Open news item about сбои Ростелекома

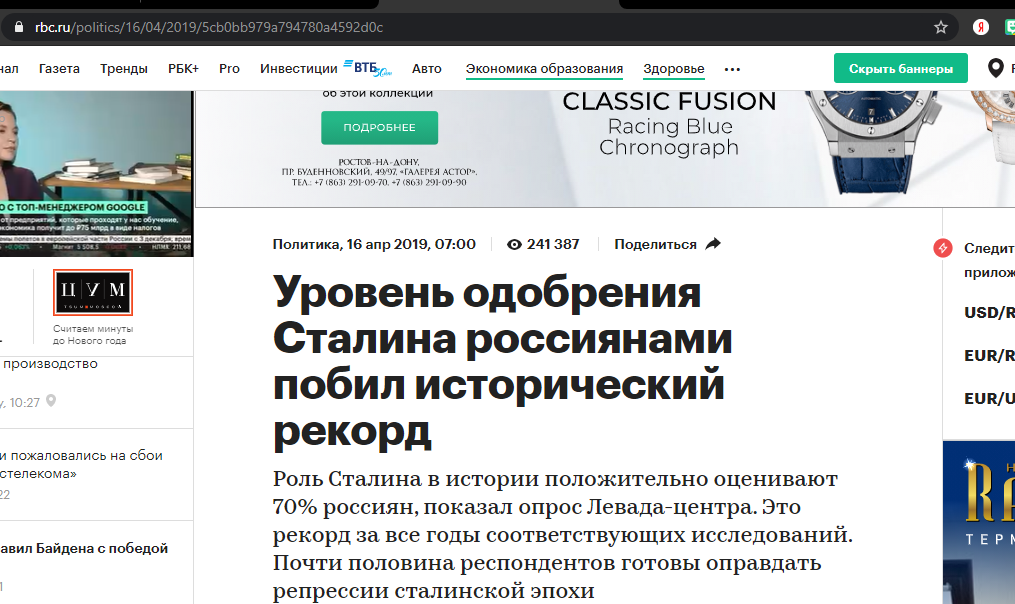(81, 464)
